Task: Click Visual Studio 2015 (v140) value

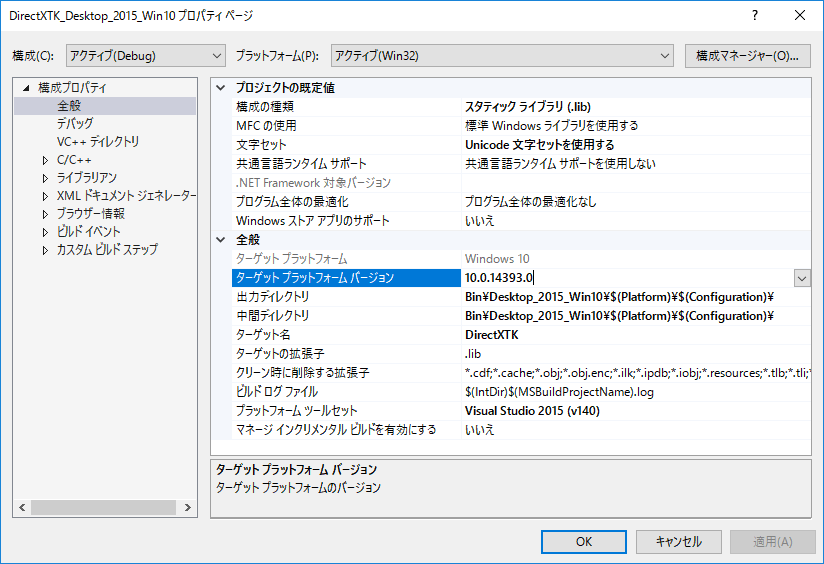Action: tap(532, 411)
